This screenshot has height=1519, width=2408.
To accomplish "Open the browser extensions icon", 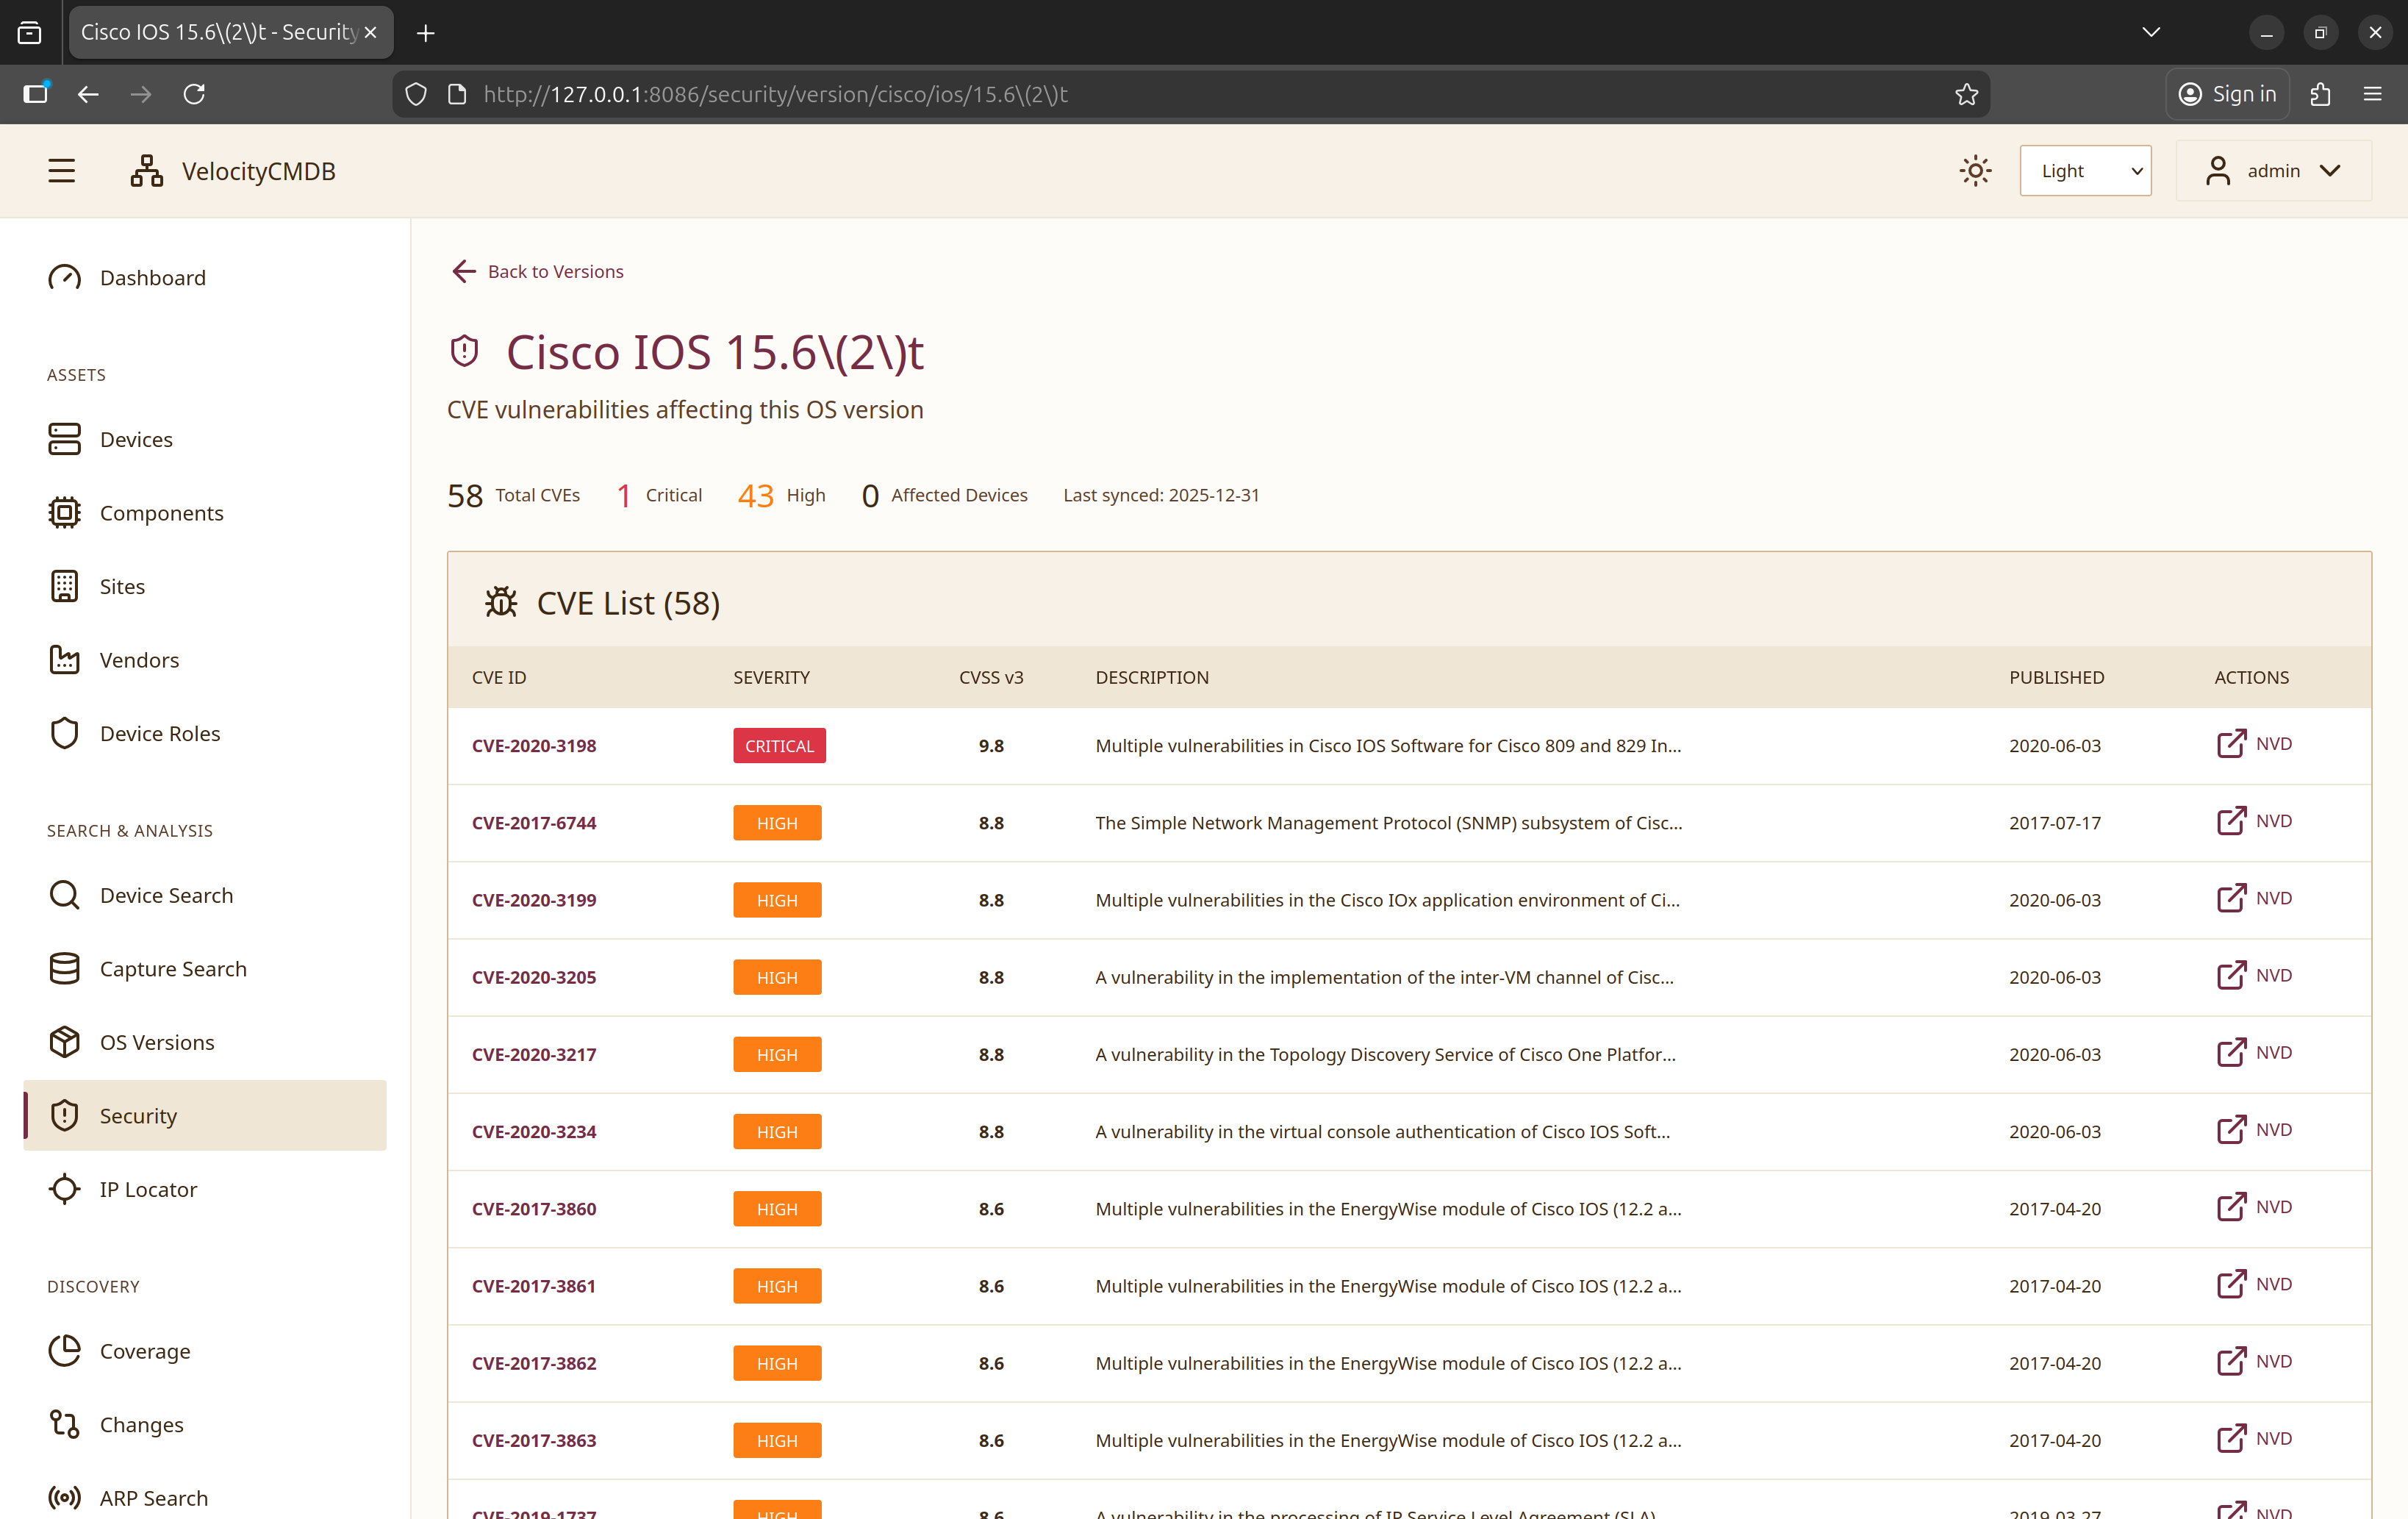I will pyautogui.click(x=2320, y=94).
